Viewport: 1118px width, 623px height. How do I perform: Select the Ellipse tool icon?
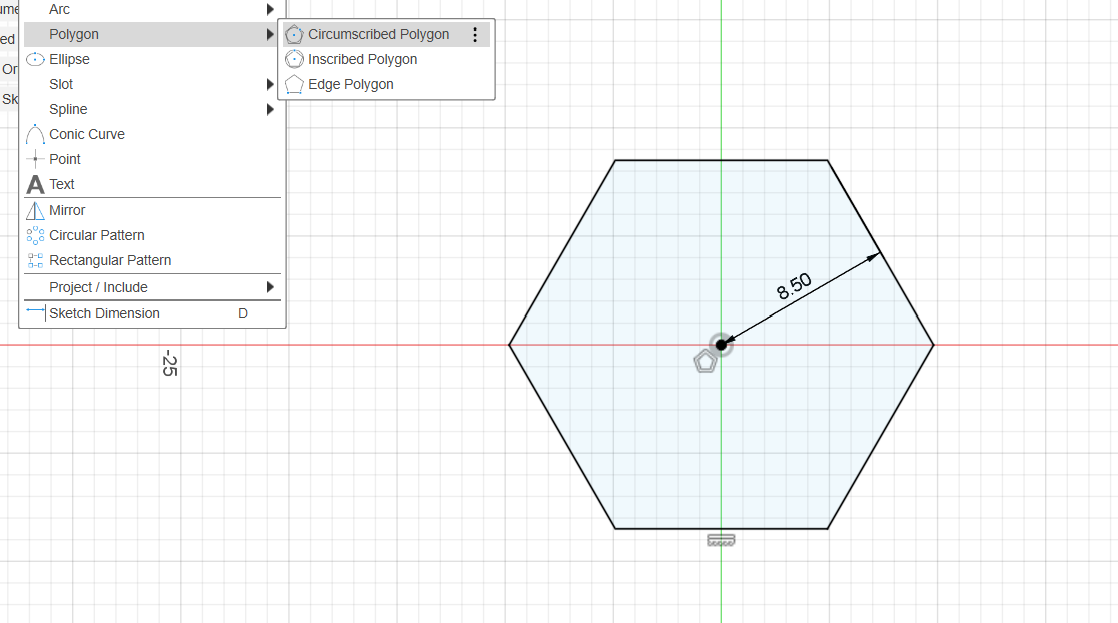click(x=35, y=59)
